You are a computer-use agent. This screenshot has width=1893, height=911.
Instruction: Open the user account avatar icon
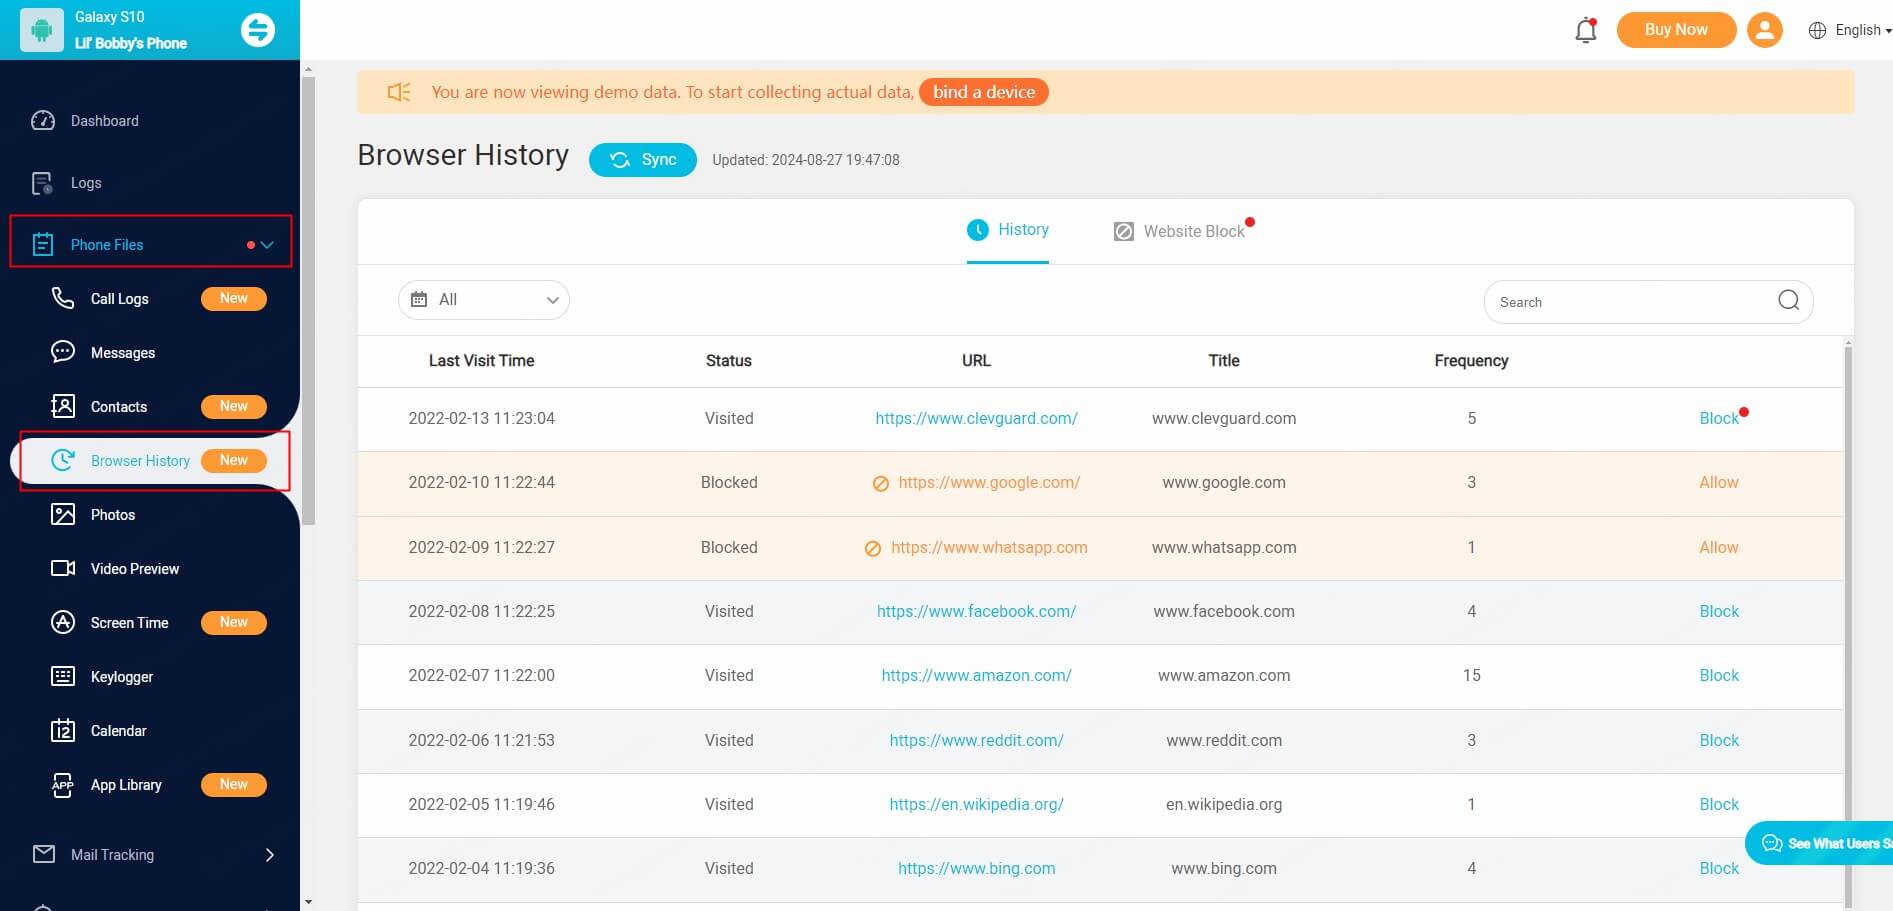point(1765,30)
